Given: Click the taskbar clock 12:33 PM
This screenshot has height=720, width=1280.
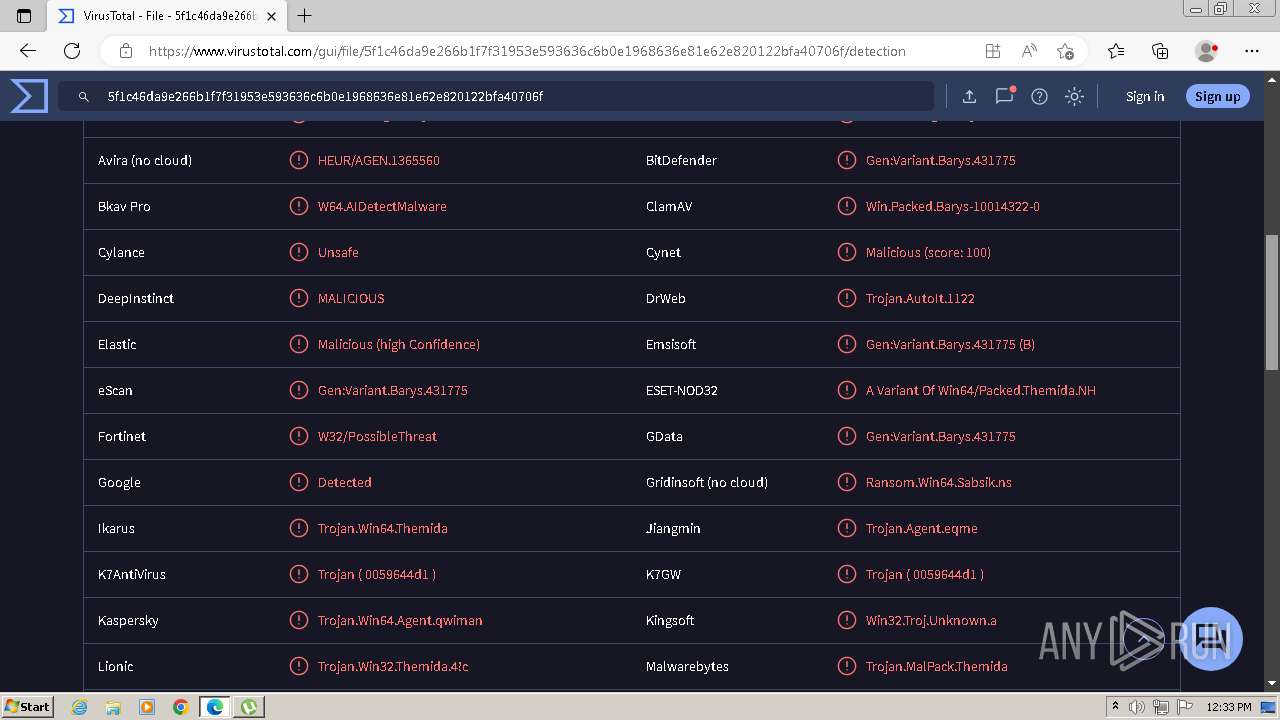Looking at the screenshot, I should coord(1229,707).
